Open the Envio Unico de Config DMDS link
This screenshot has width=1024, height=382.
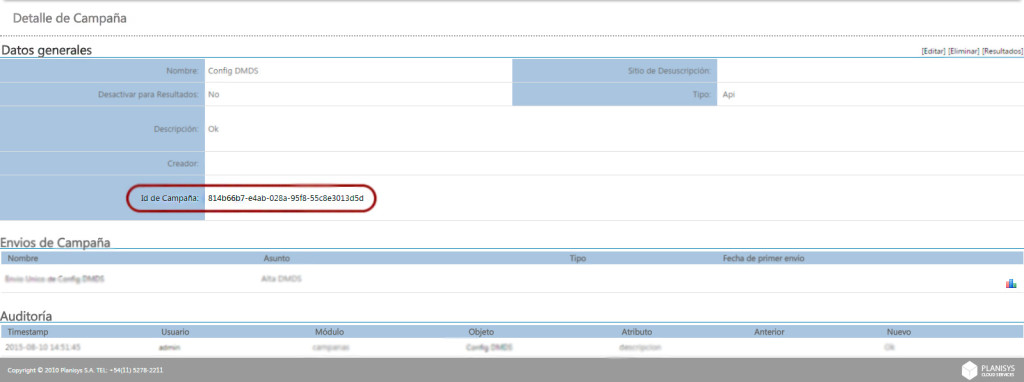54,279
